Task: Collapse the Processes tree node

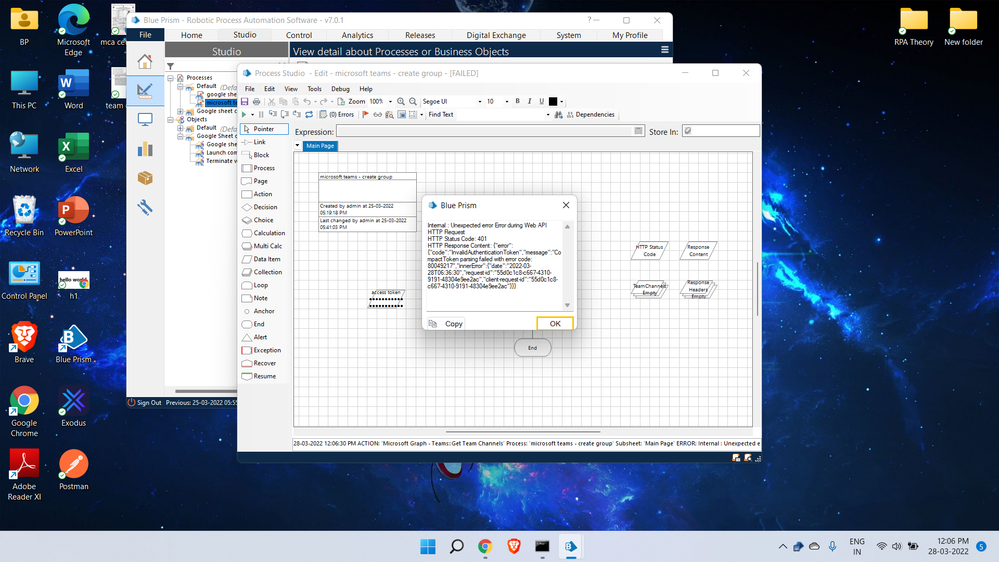Action: point(170,78)
